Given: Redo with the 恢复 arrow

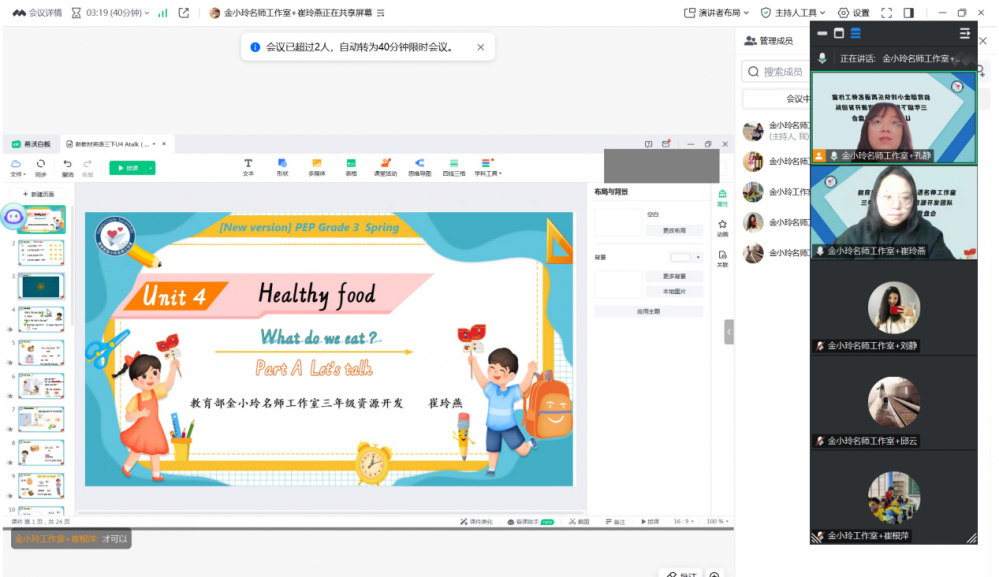Looking at the screenshot, I should 87,167.
